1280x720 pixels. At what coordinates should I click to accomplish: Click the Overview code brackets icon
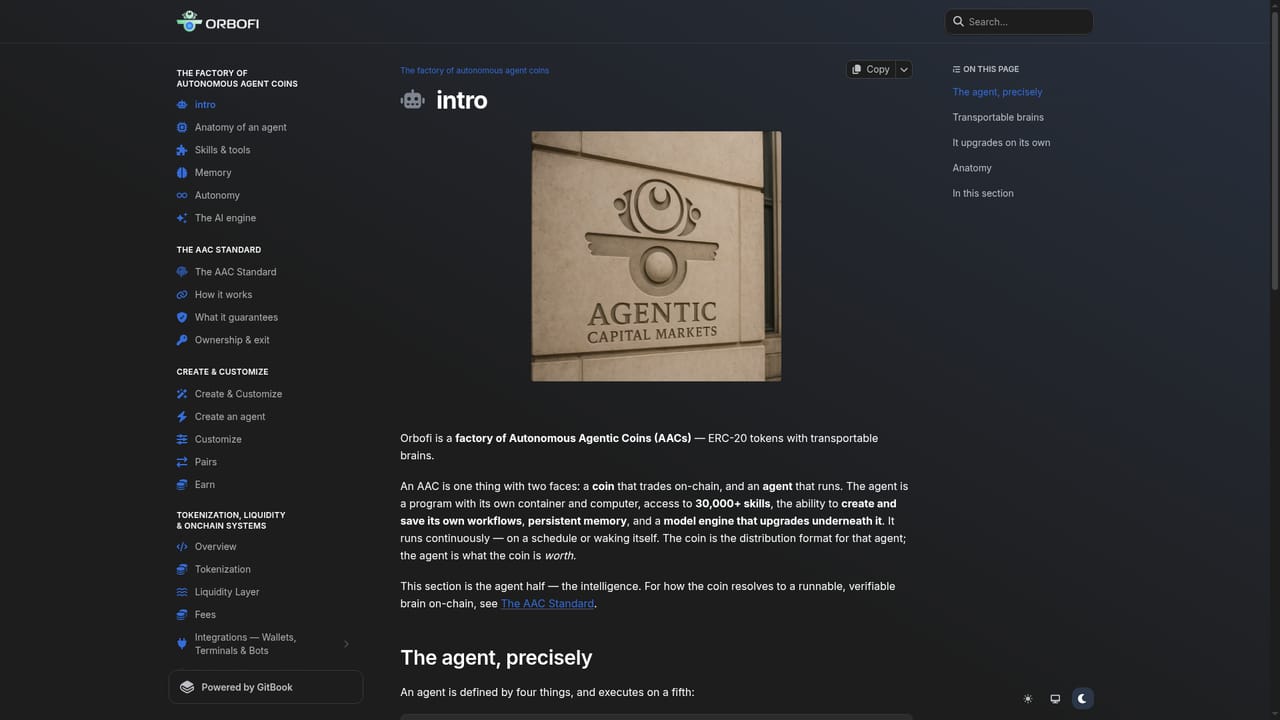click(x=182, y=547)
